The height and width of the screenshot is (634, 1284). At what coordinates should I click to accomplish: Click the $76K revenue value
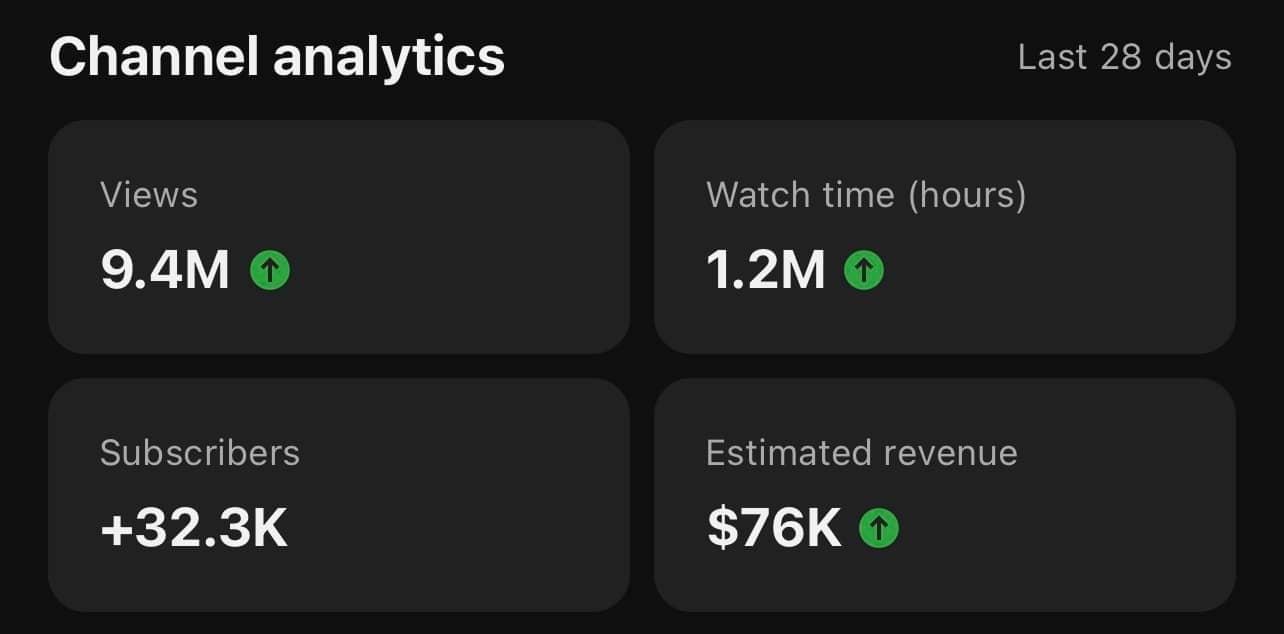click(774, 528)
